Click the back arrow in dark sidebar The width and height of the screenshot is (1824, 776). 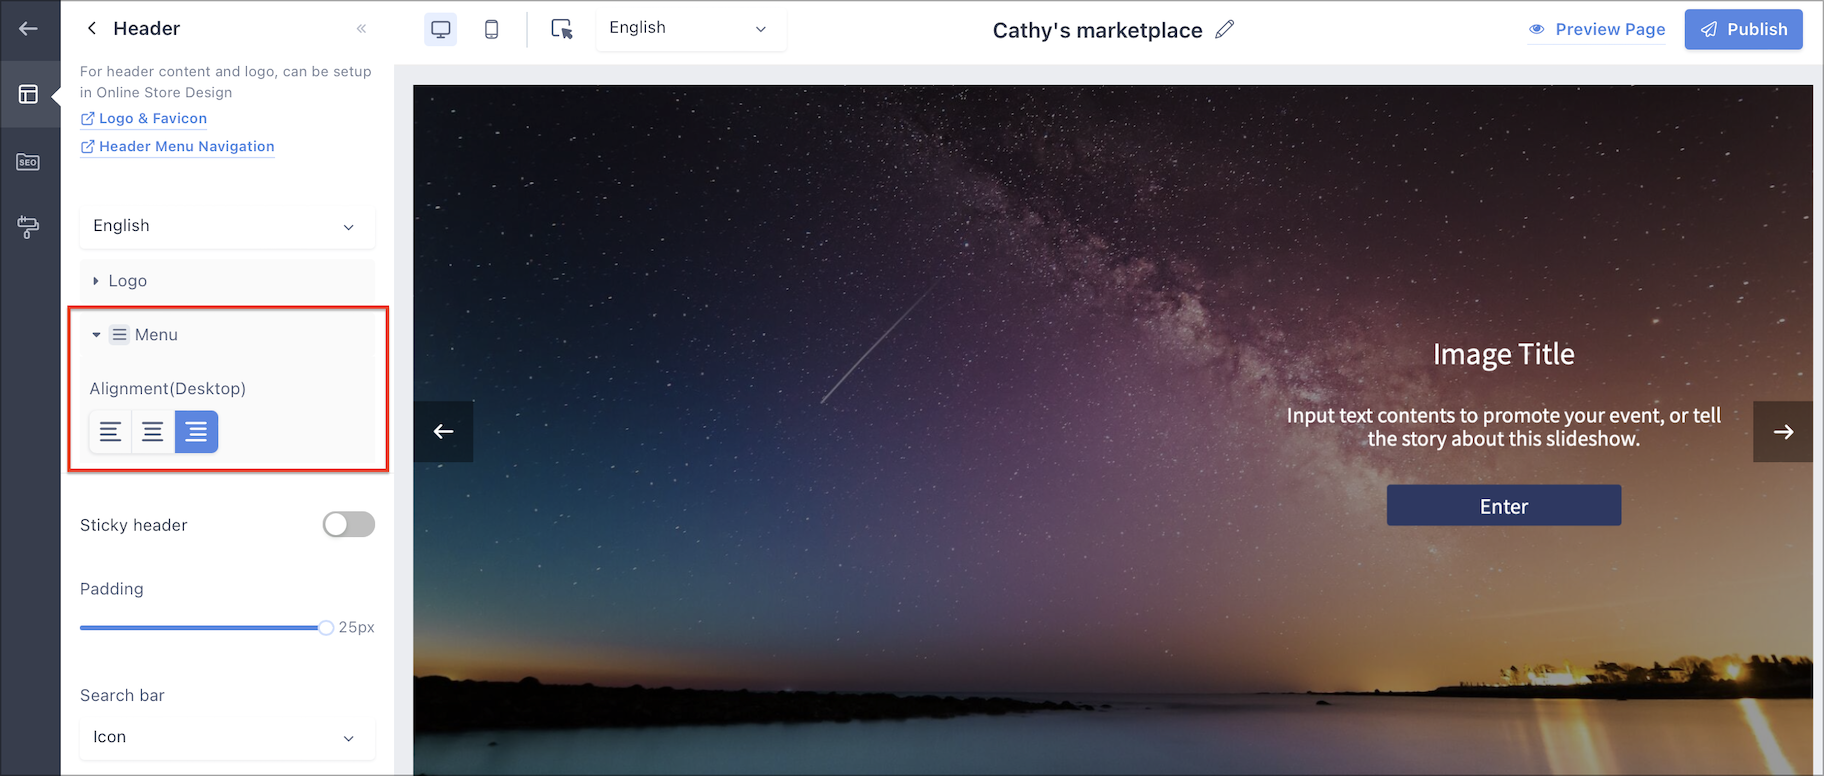point(28,28)
